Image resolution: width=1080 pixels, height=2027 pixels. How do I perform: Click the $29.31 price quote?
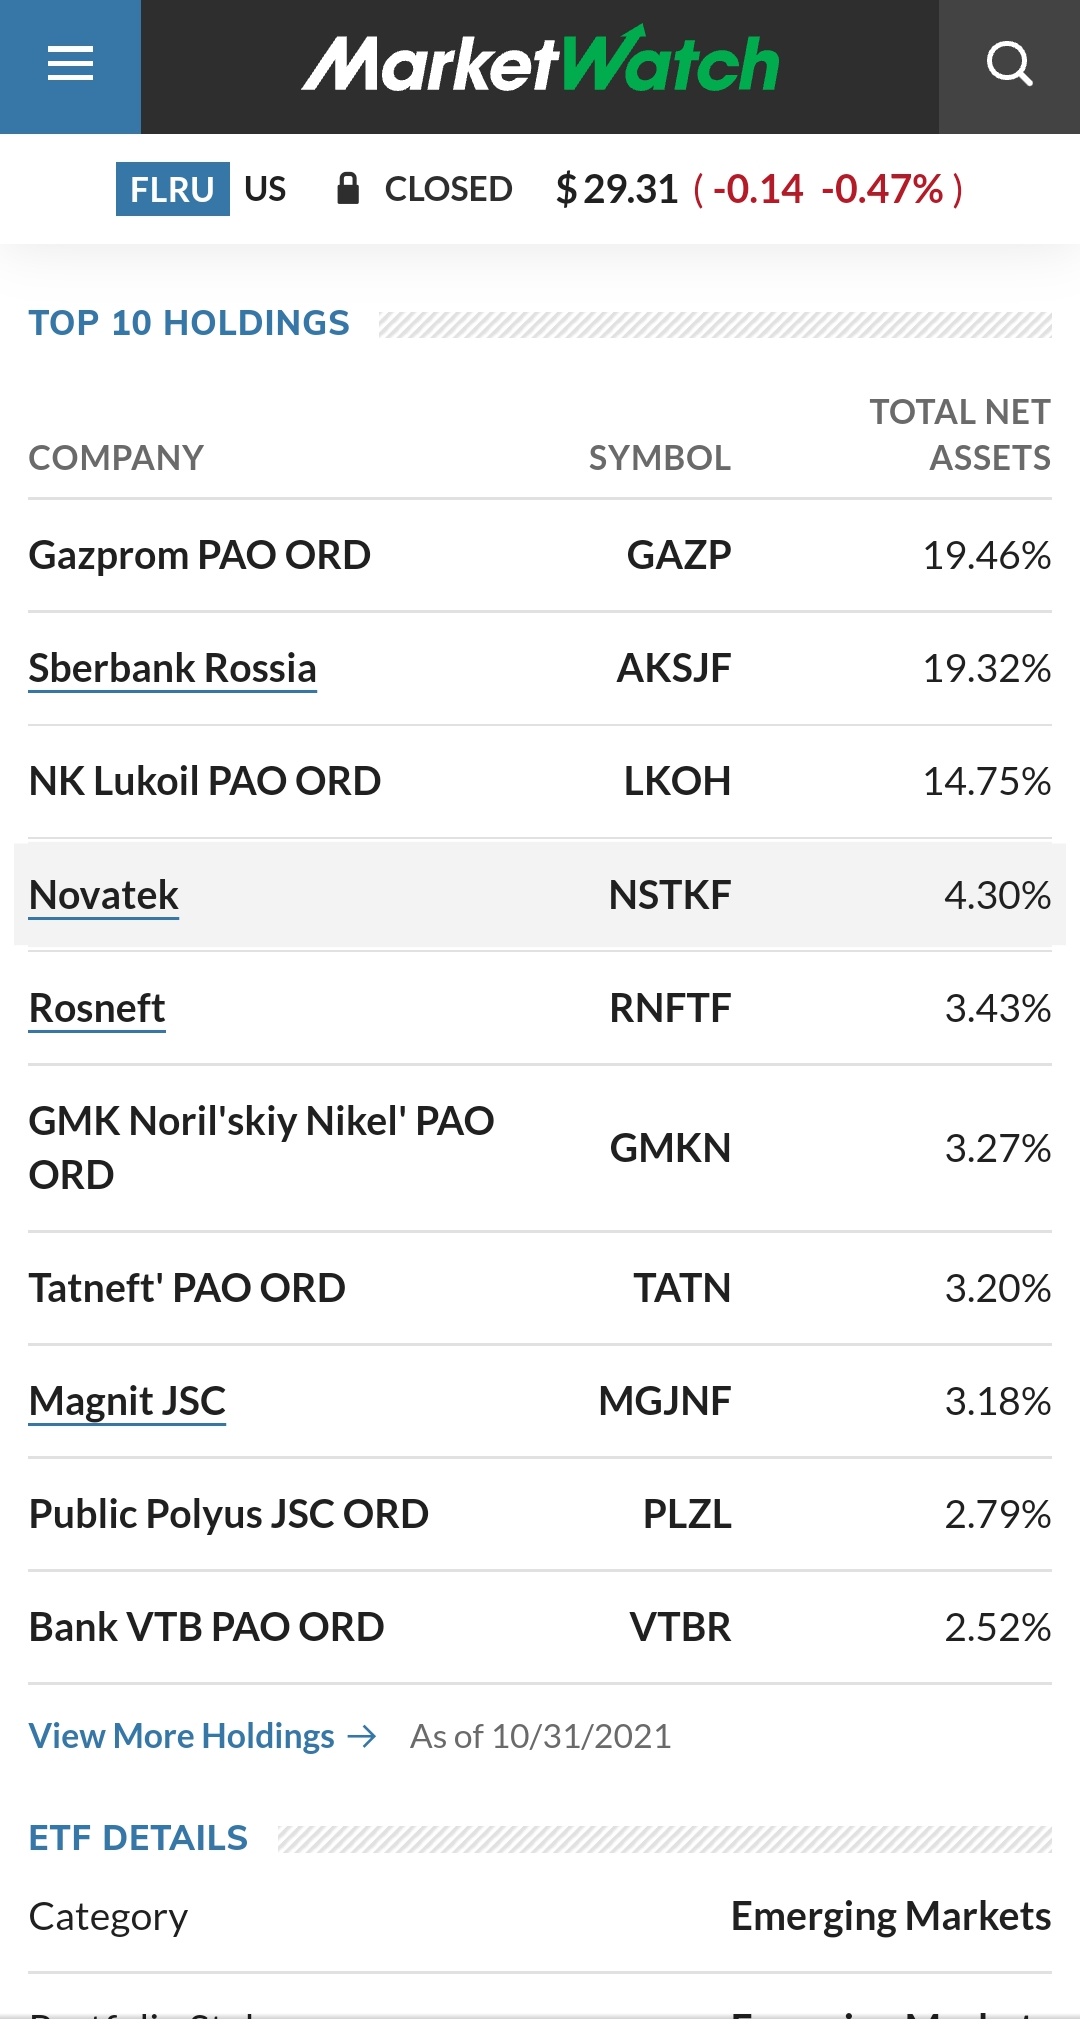617,189
